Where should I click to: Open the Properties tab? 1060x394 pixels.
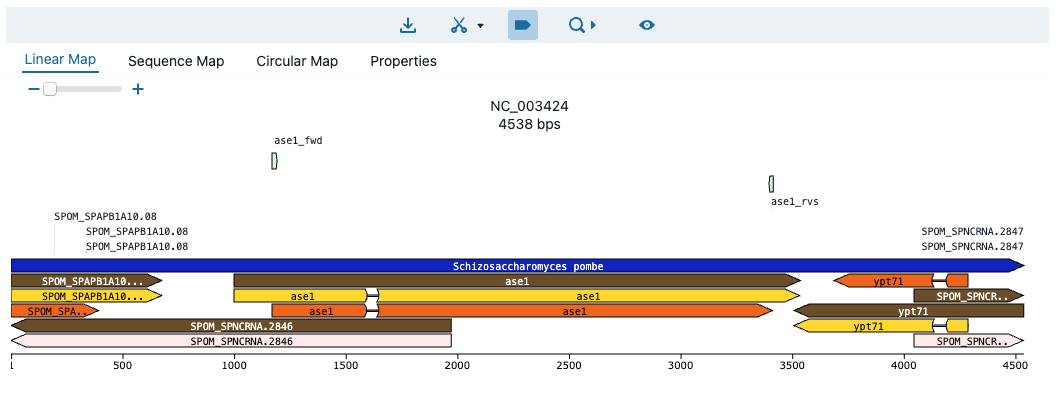[x=404, y=61]
